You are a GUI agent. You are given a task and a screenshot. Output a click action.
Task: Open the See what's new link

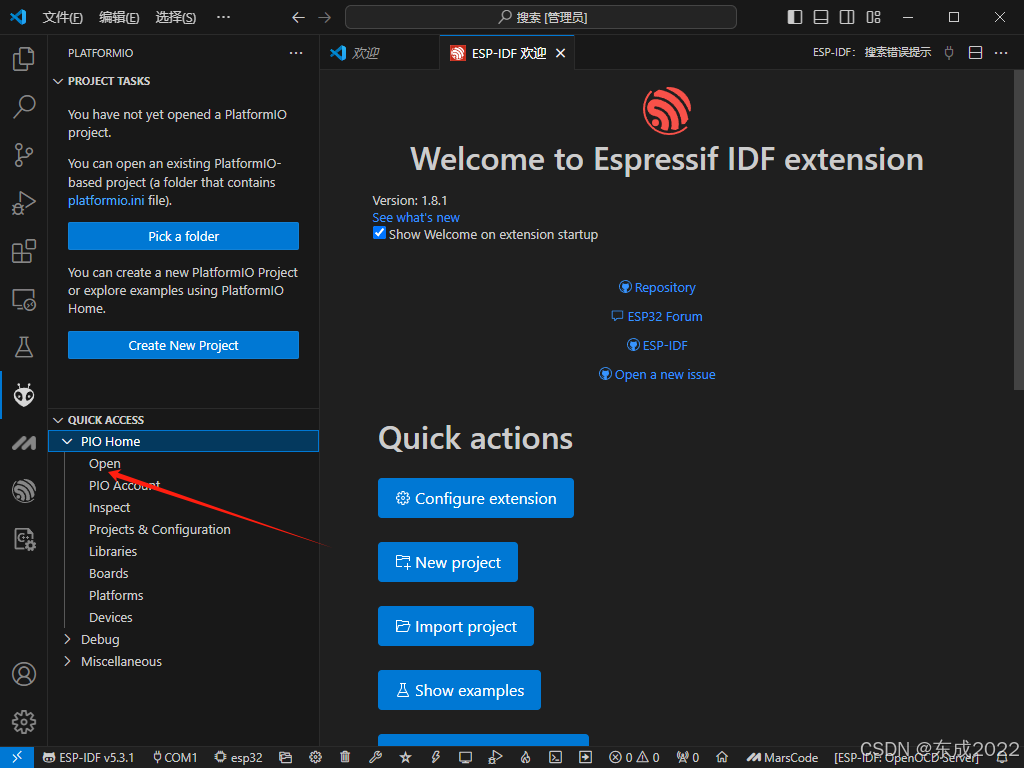point(416,217)
